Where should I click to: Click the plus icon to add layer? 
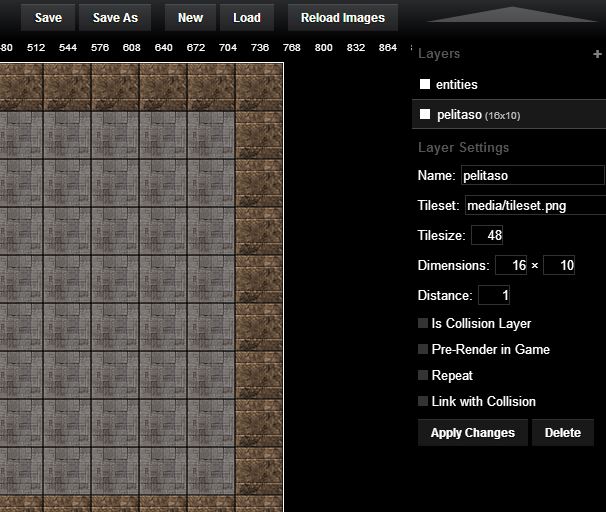tap(598, 54)
